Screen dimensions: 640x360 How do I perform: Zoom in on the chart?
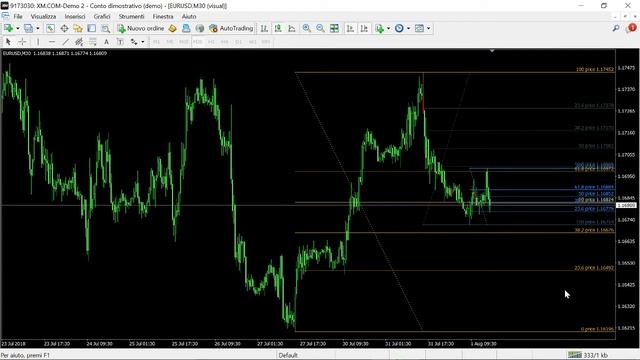click(x=307, y=28)
